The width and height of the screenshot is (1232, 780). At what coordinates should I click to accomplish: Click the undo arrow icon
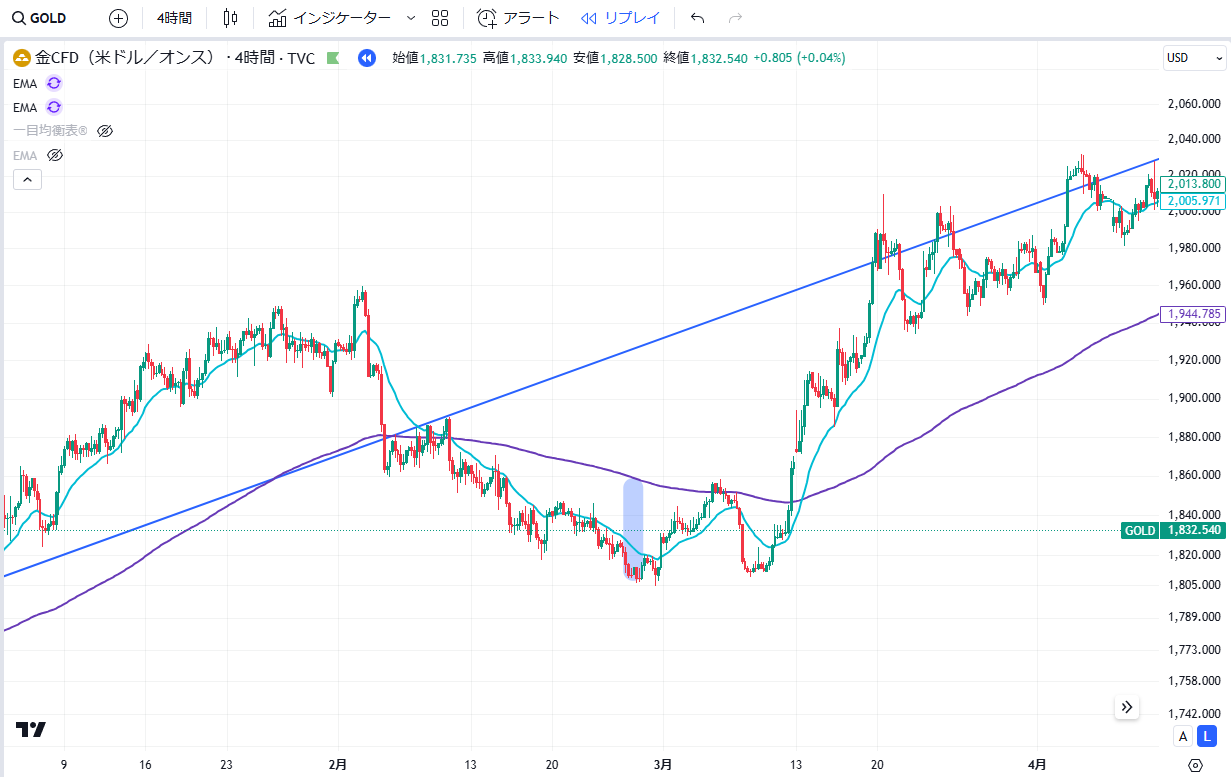click(x=698, y=18)
